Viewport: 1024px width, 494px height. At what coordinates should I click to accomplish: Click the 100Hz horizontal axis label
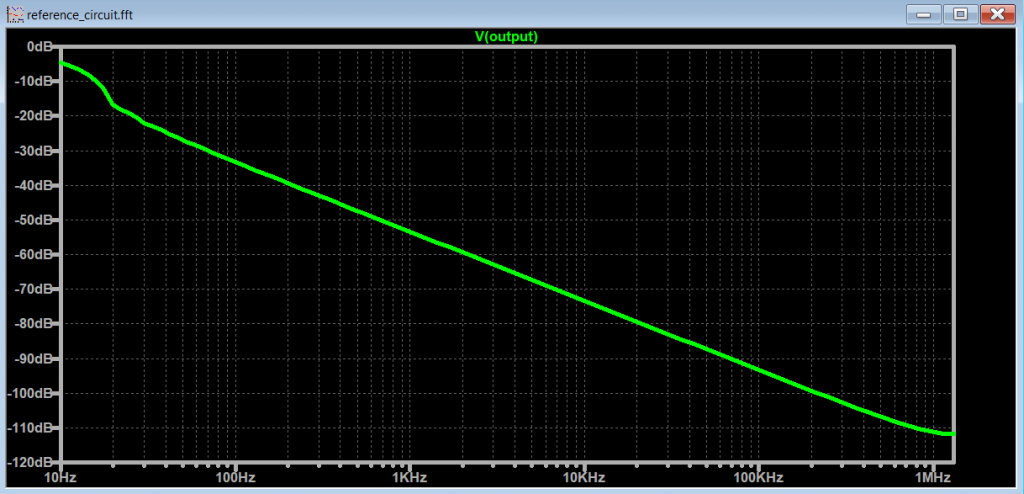click(x=235, y=477)
